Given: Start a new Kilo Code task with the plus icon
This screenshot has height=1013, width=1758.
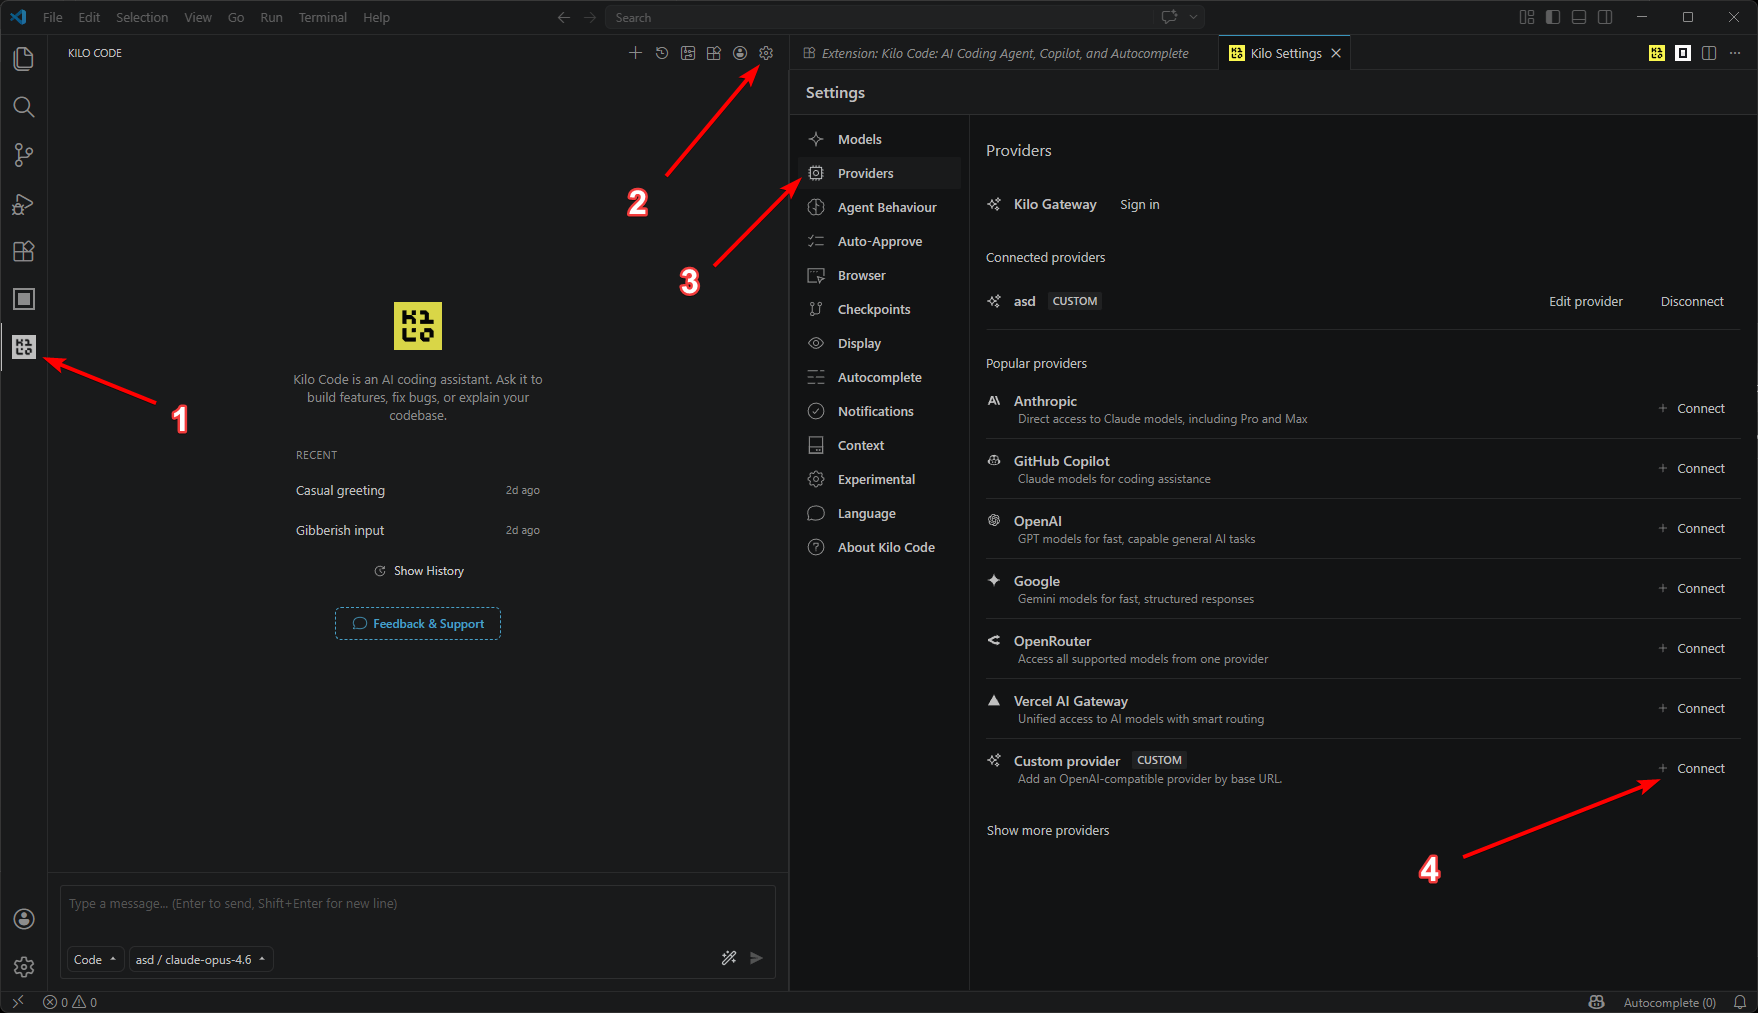Looking at the screenshot, I should 635,53.
